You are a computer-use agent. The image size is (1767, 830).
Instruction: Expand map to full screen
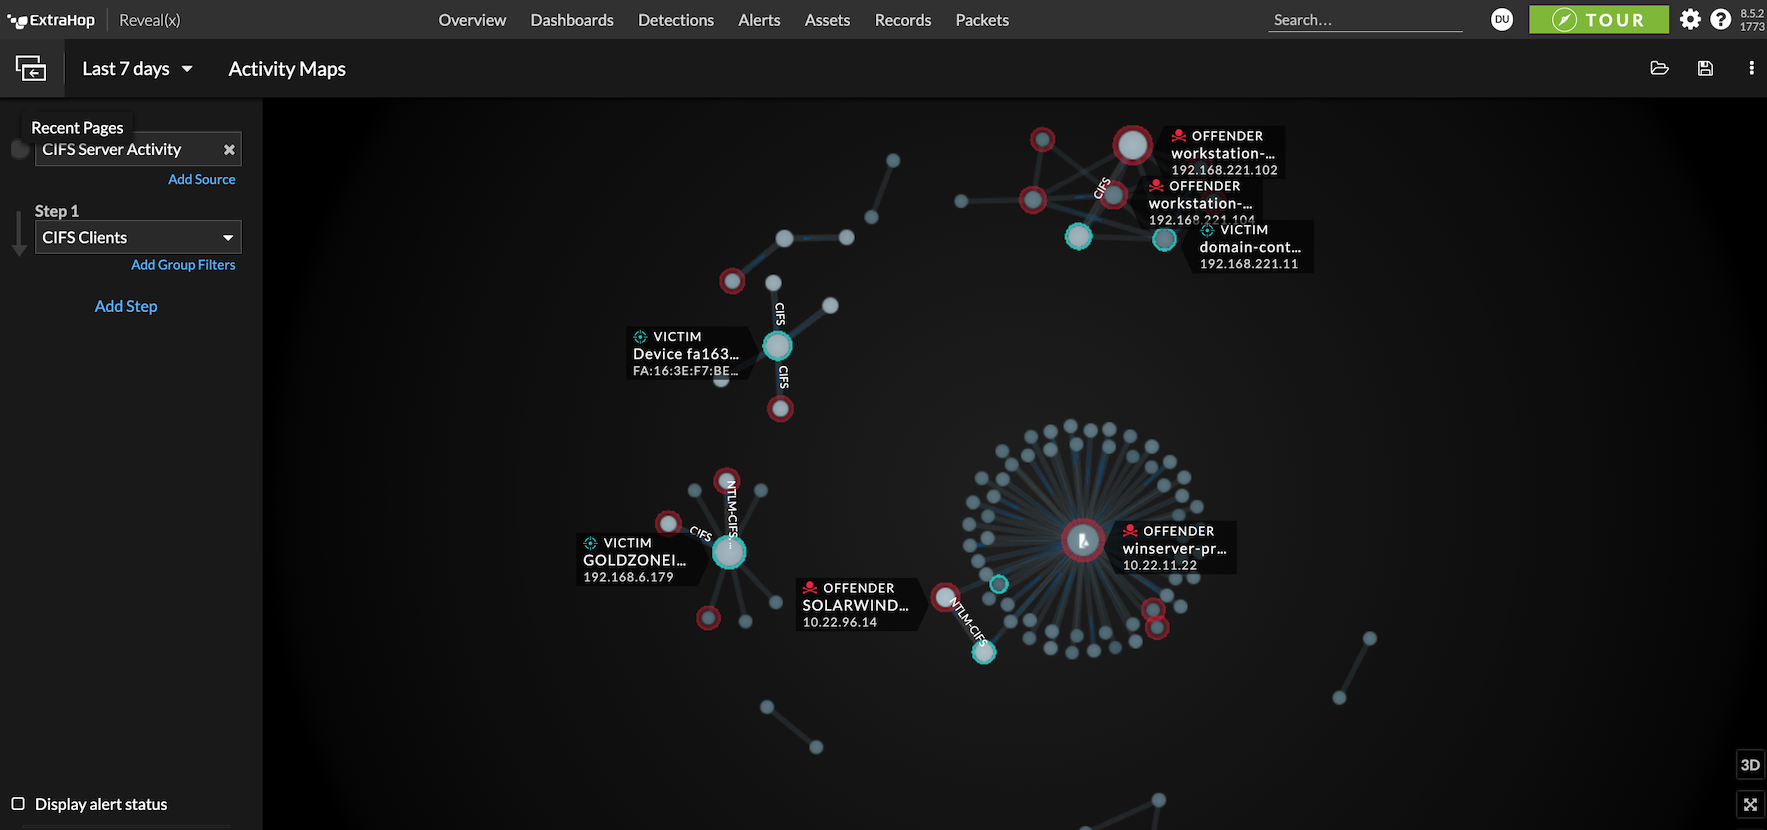(x=1750, y=804)
